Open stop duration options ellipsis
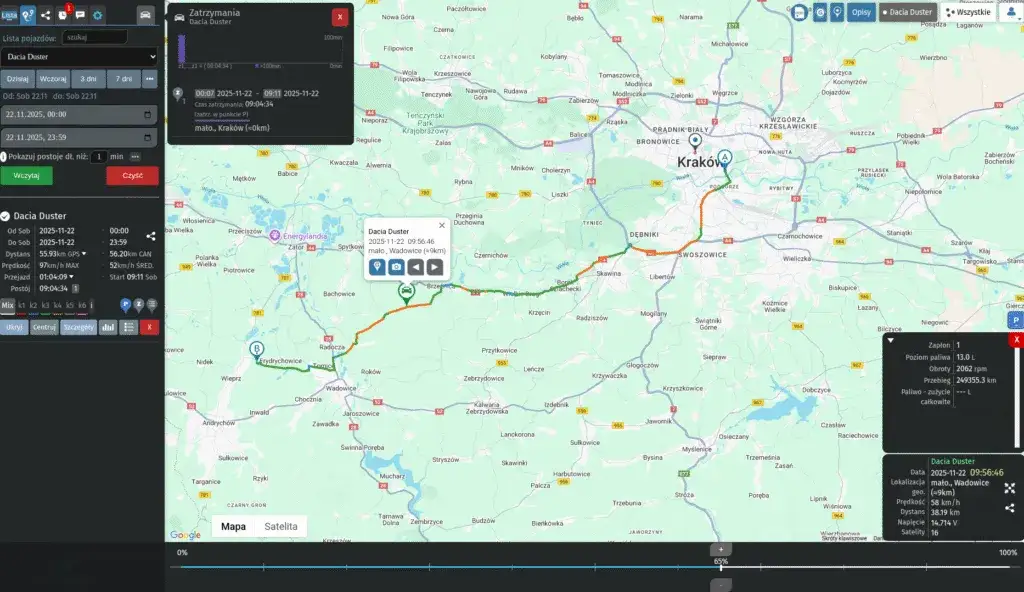The width and height of the screenshot is (1024, 592). click(x=135, y=157)
